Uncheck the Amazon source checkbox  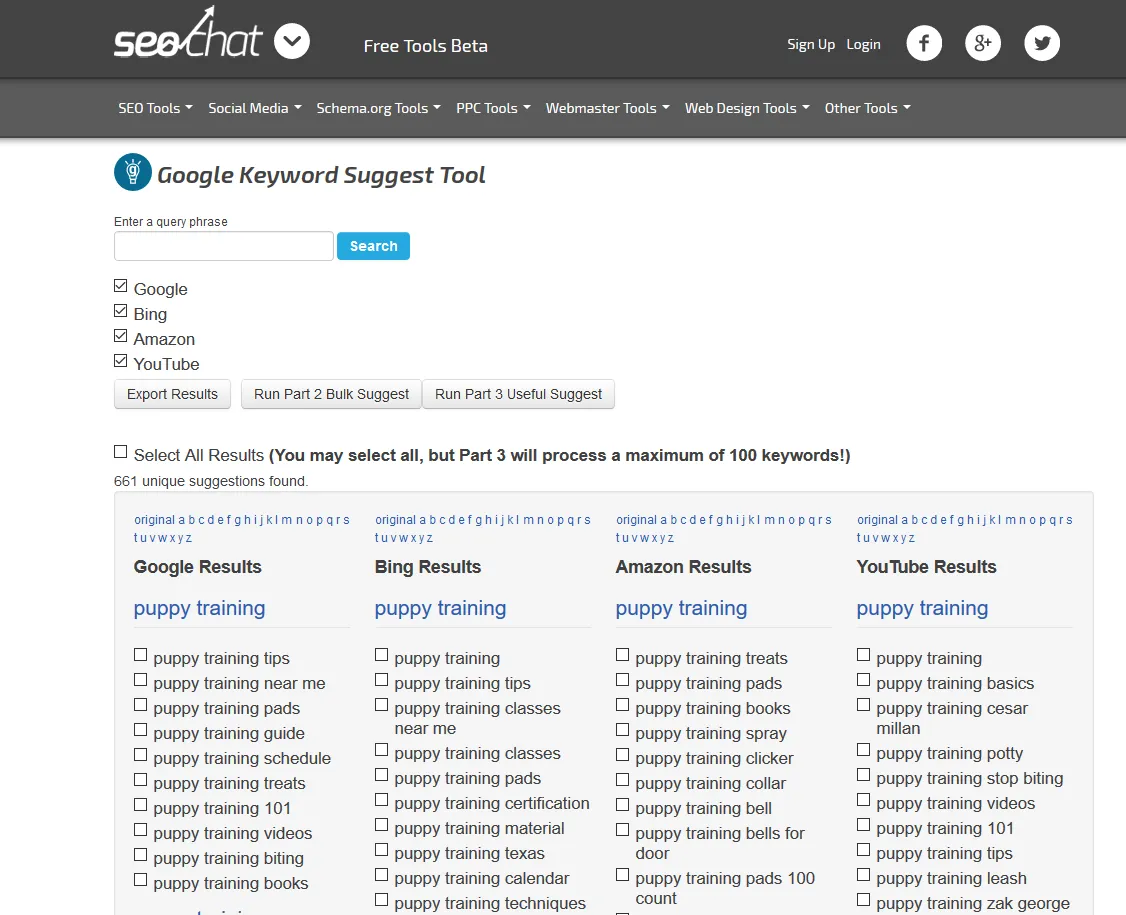coord(121,336)
